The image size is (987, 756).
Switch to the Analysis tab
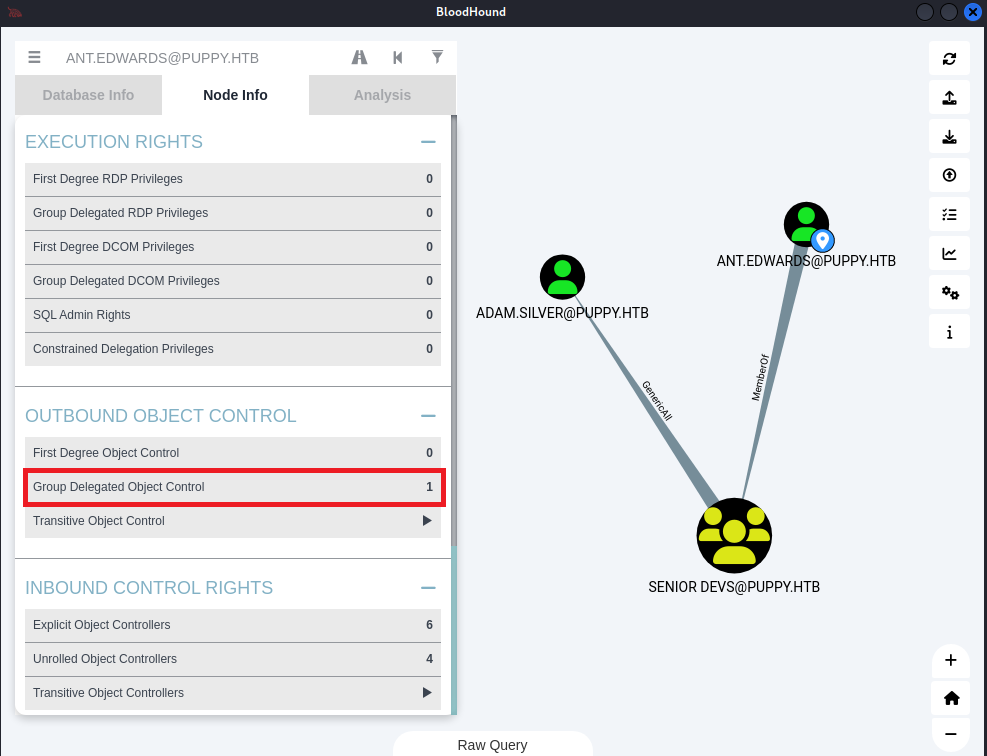point(382,95)
